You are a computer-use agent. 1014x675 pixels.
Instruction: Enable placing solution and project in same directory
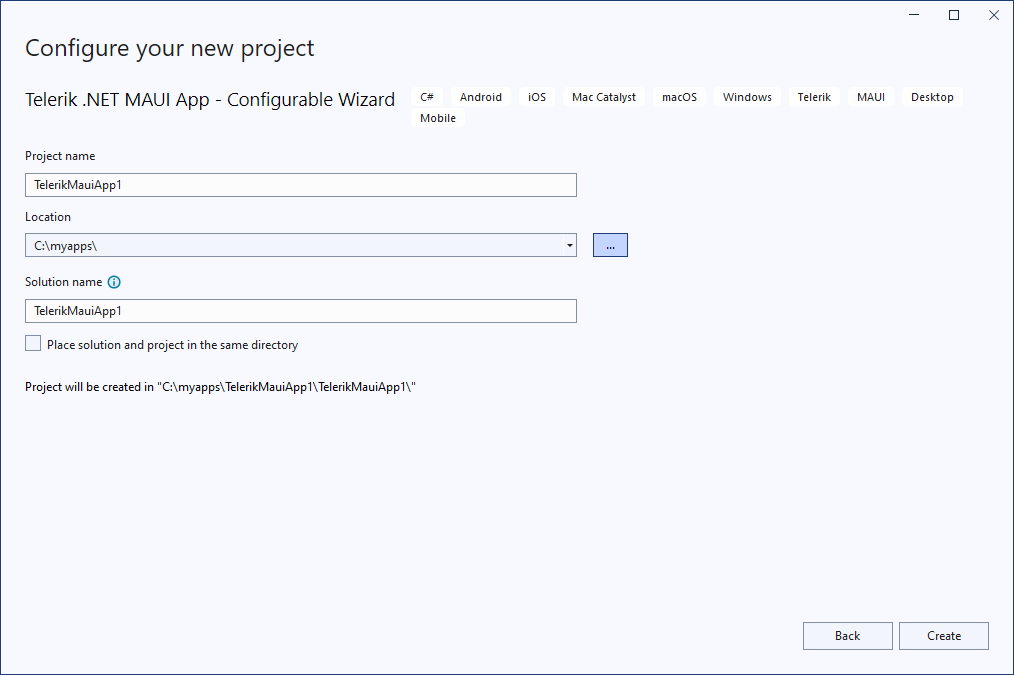point(32,343)
